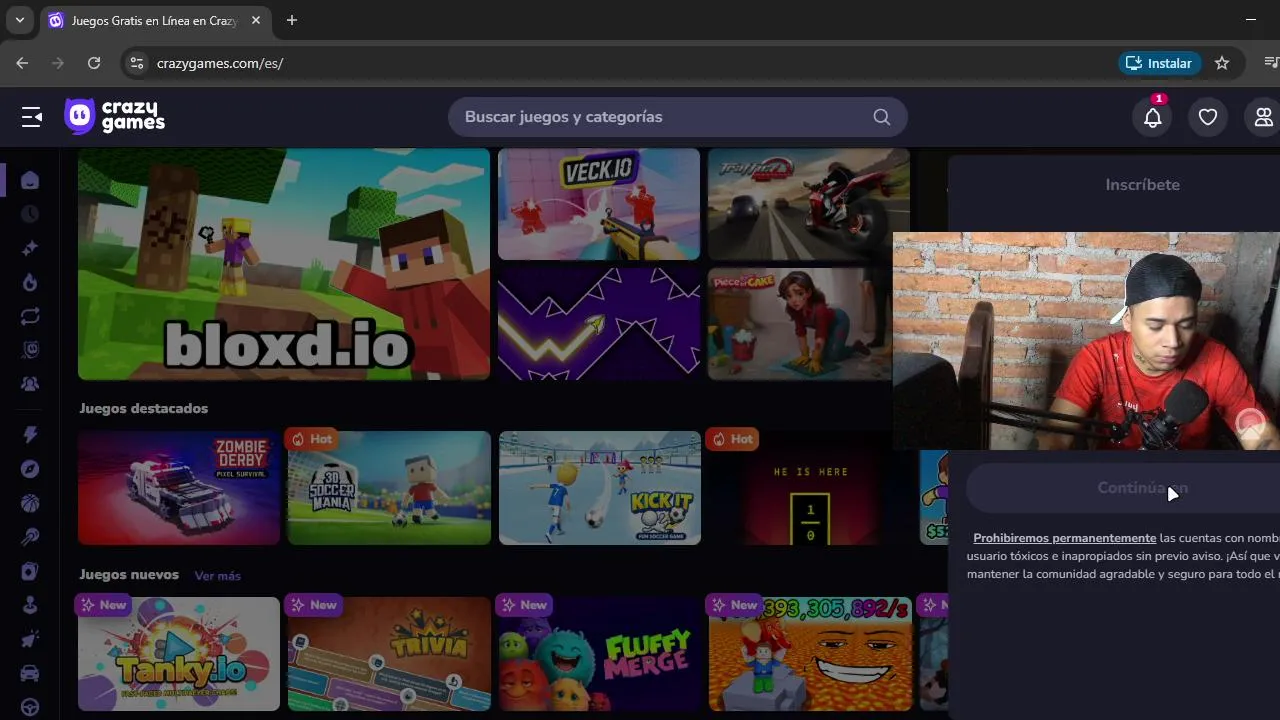
Task: Go to Home in the sidebar
Action: coord(30,180)
